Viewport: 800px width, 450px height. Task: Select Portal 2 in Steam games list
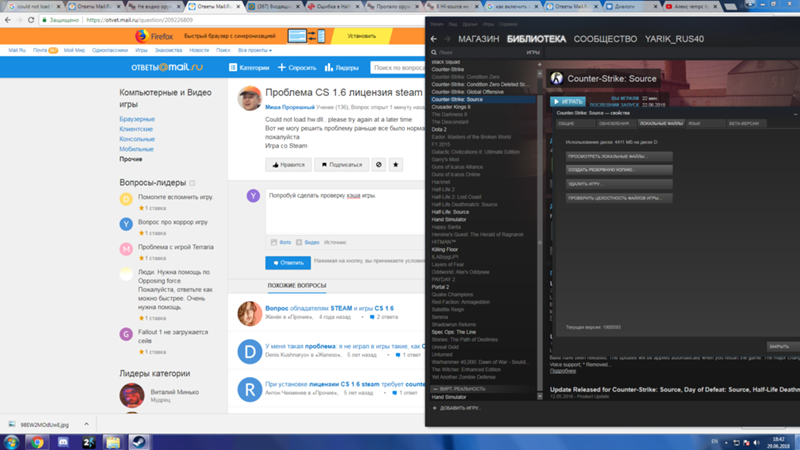pos(440,287)
